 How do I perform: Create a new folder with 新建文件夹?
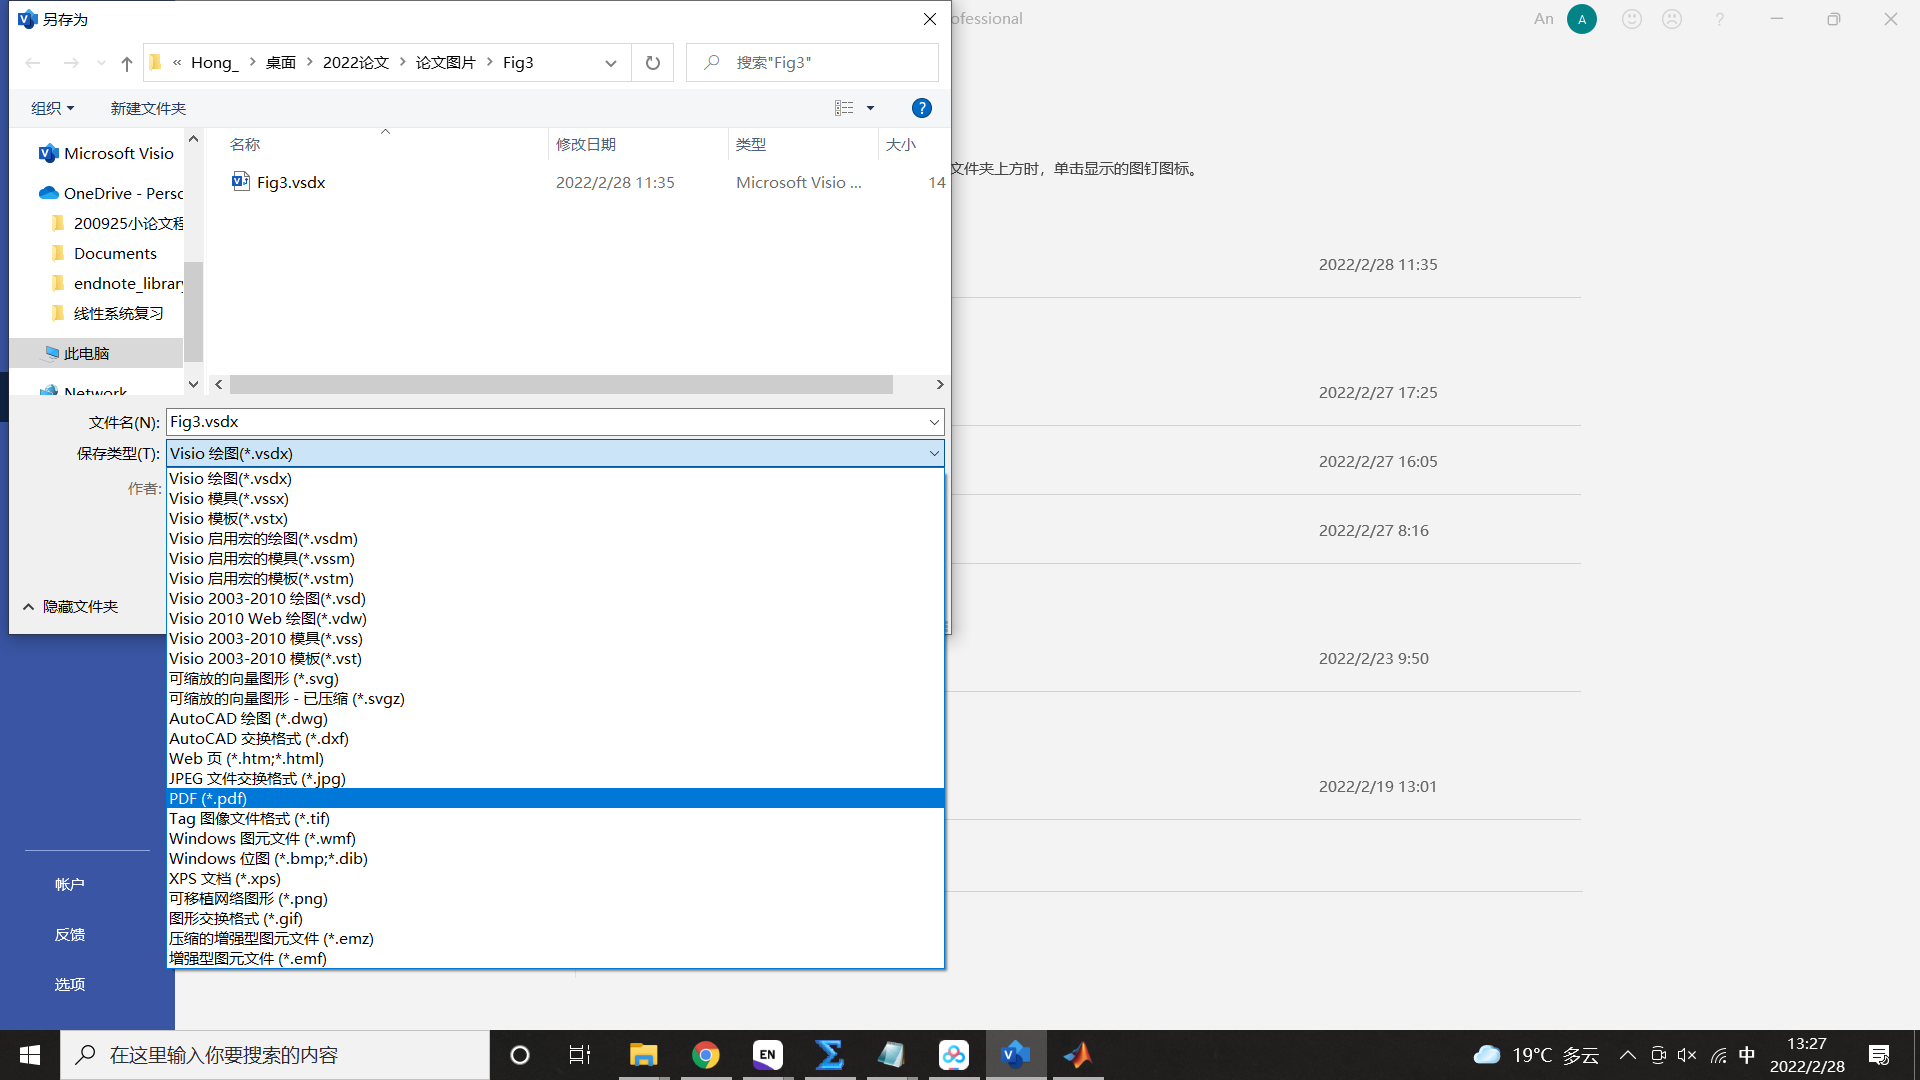pyautogui.click(x=148, y=108)
